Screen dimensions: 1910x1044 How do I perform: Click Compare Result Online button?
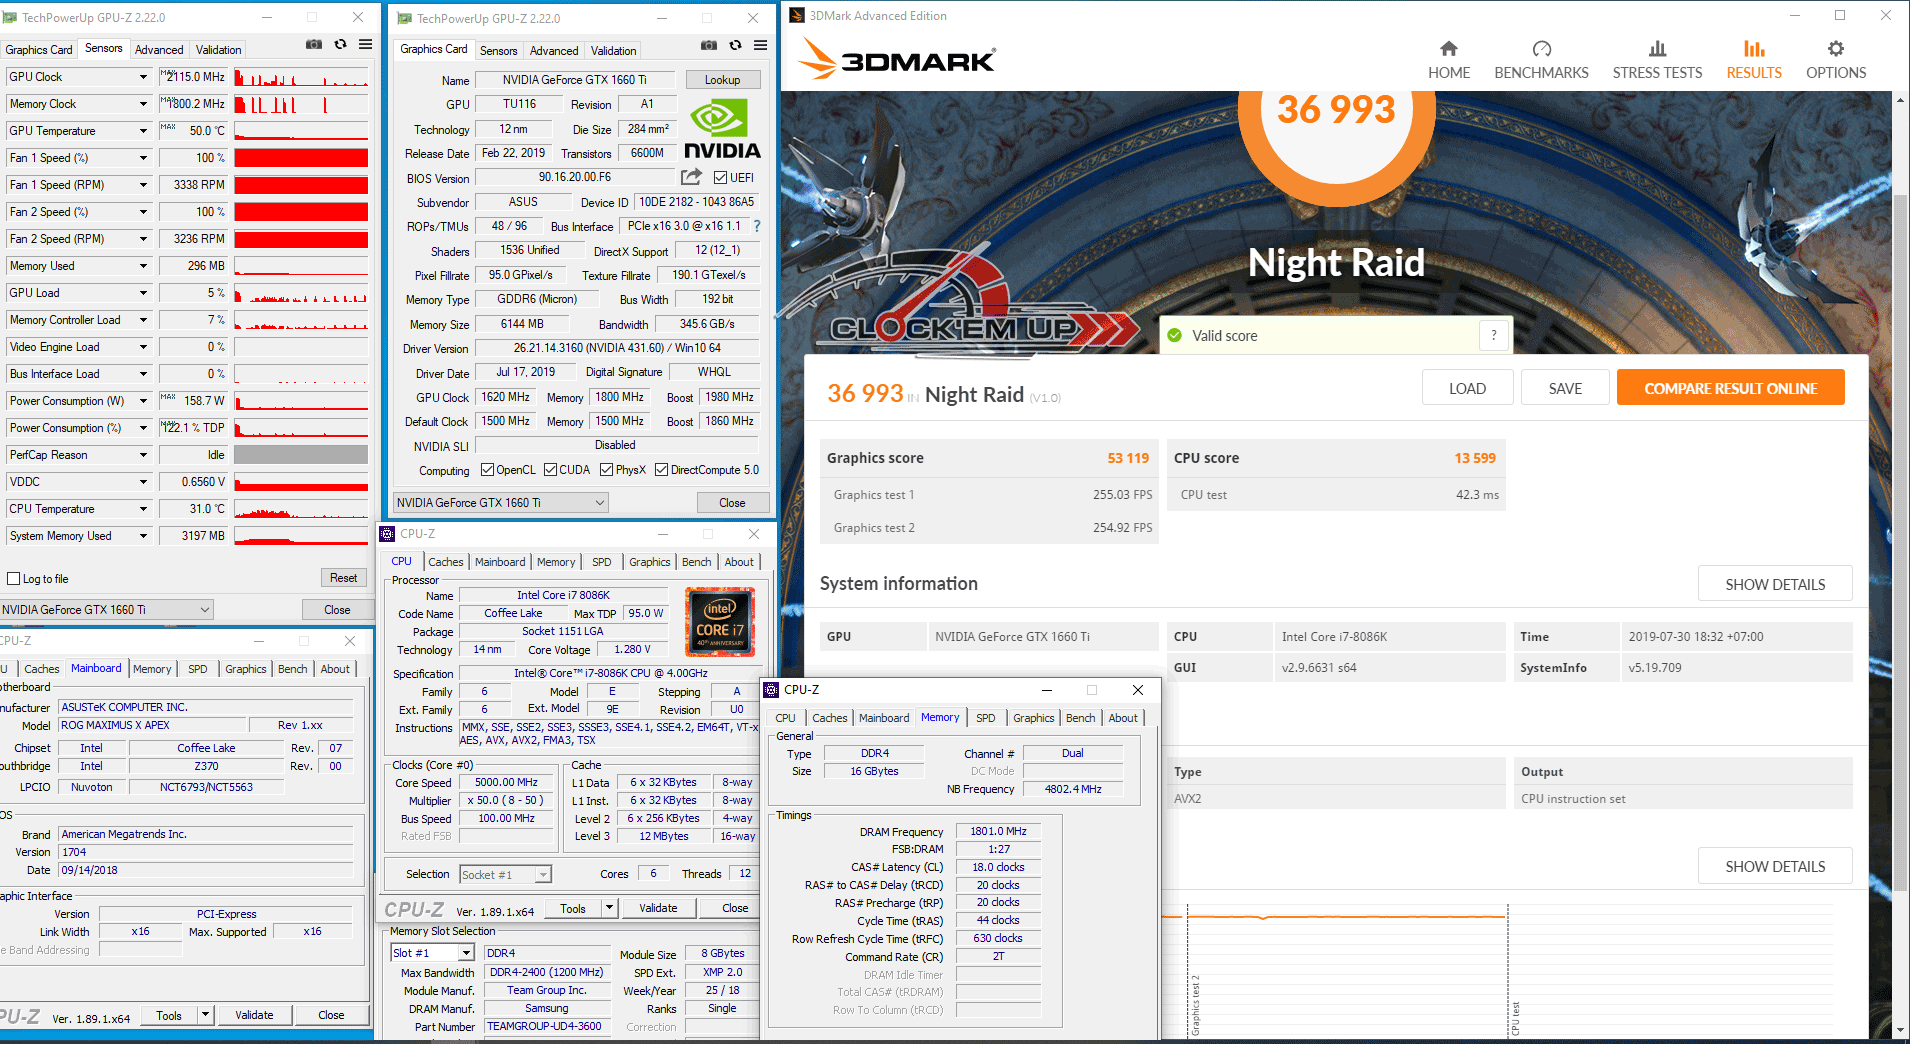[x=1730, y=388]
